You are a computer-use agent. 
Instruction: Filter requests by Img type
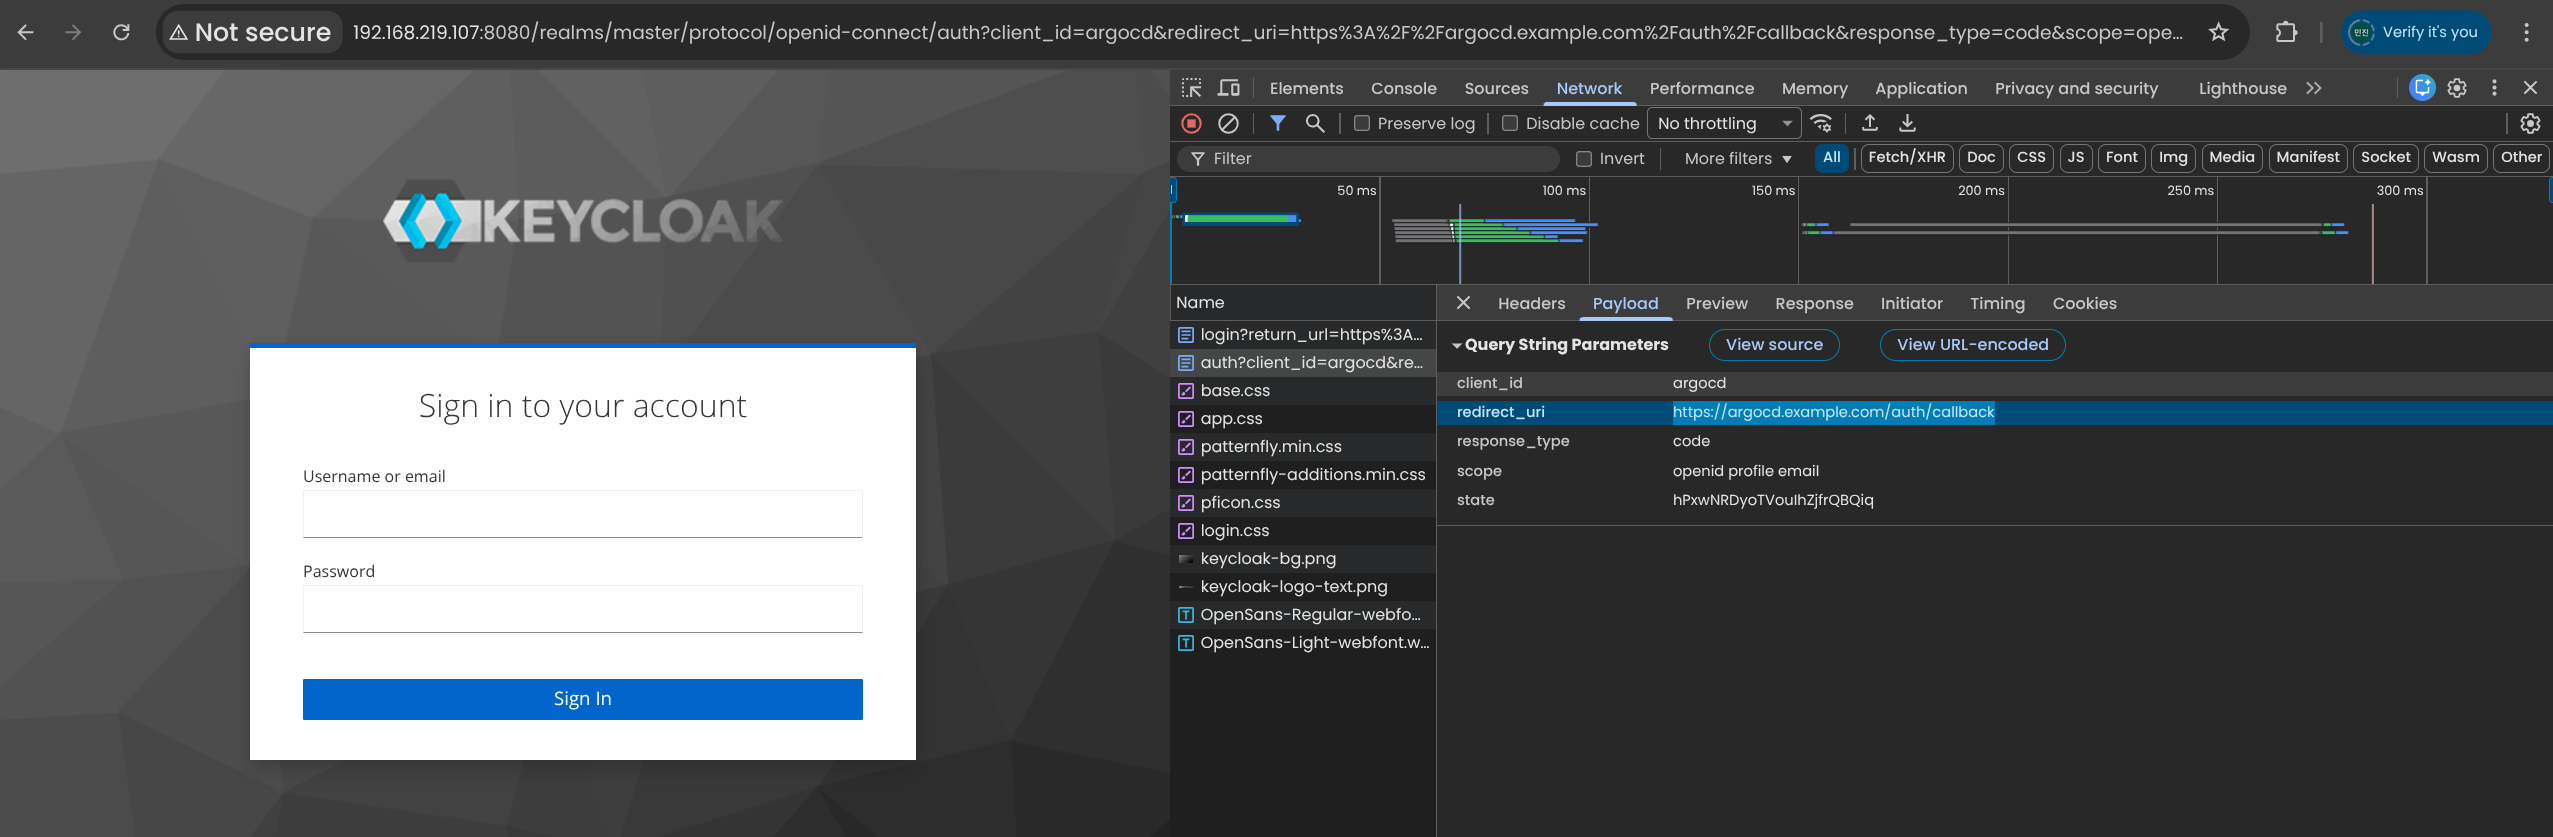(x=2173, y=157)
